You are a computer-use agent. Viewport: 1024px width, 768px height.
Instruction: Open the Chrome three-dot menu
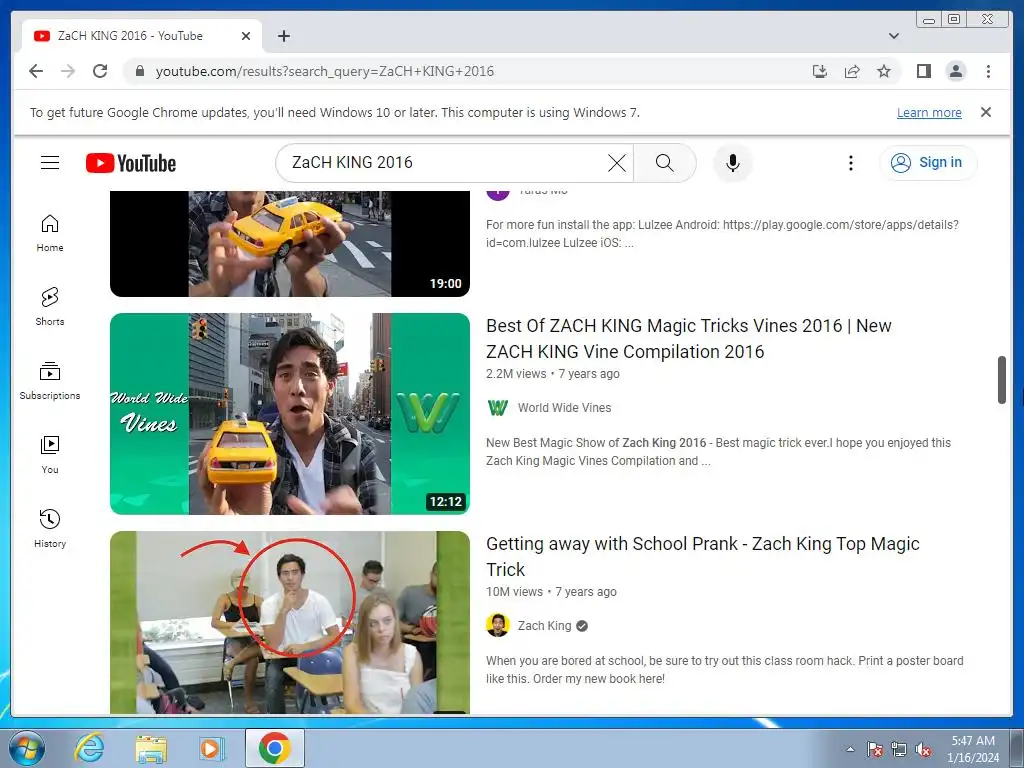(988, 71)
